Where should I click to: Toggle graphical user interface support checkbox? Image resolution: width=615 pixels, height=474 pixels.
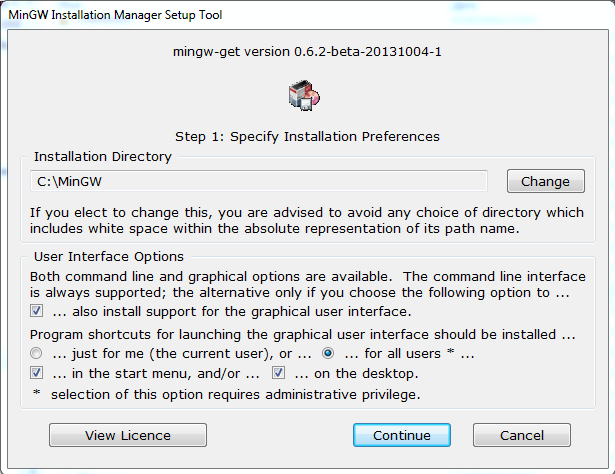[x=36, y=311]
